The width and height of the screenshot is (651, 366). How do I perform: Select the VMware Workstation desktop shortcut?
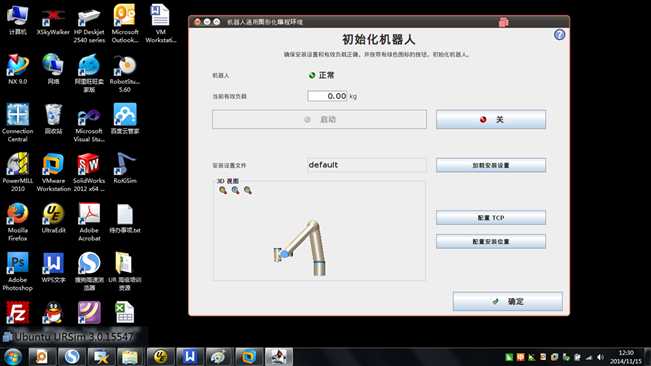click(x=53, y=172)
